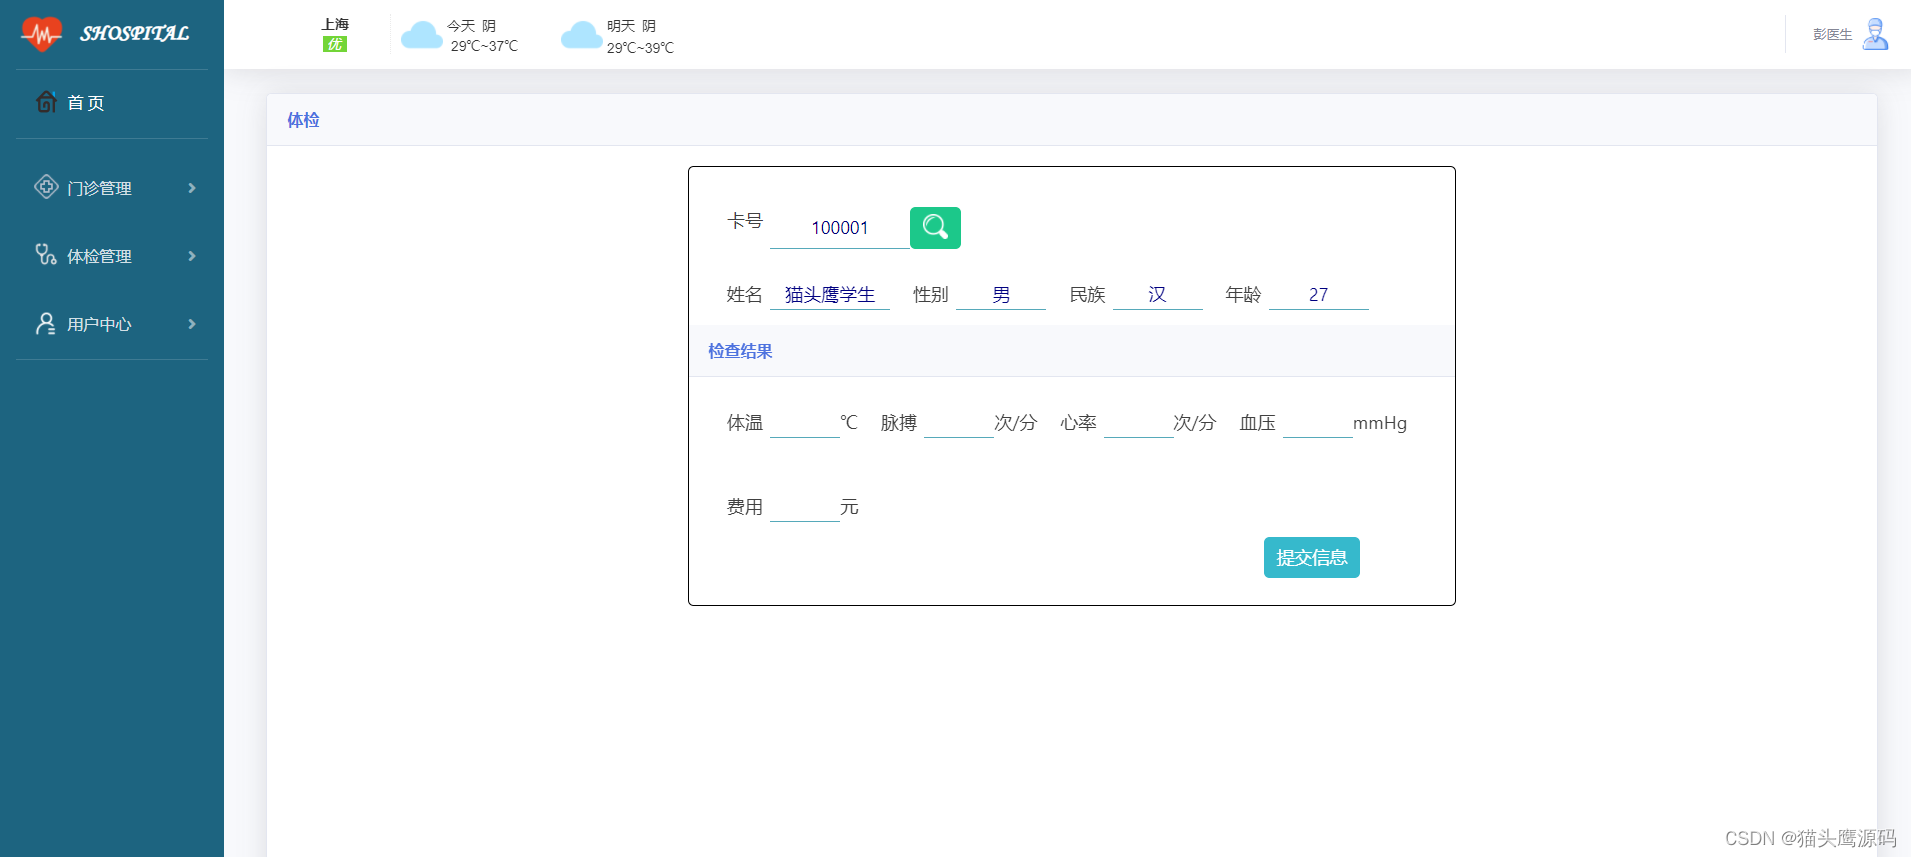This screenshot has height=857, width=1911.
Task: Click the 检查结果 section heading
Action: tap(740, 351)
